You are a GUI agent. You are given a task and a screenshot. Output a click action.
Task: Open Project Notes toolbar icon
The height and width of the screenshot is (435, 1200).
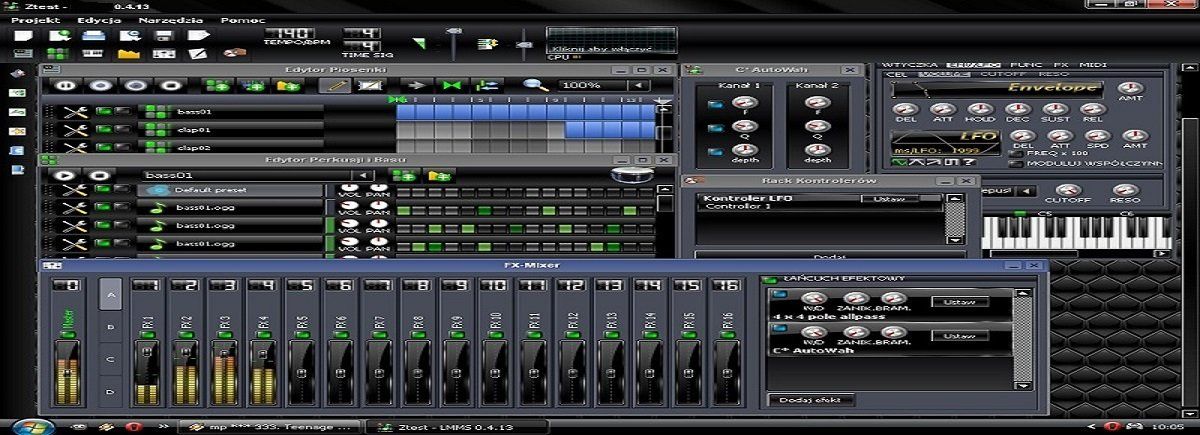(197, 53)
